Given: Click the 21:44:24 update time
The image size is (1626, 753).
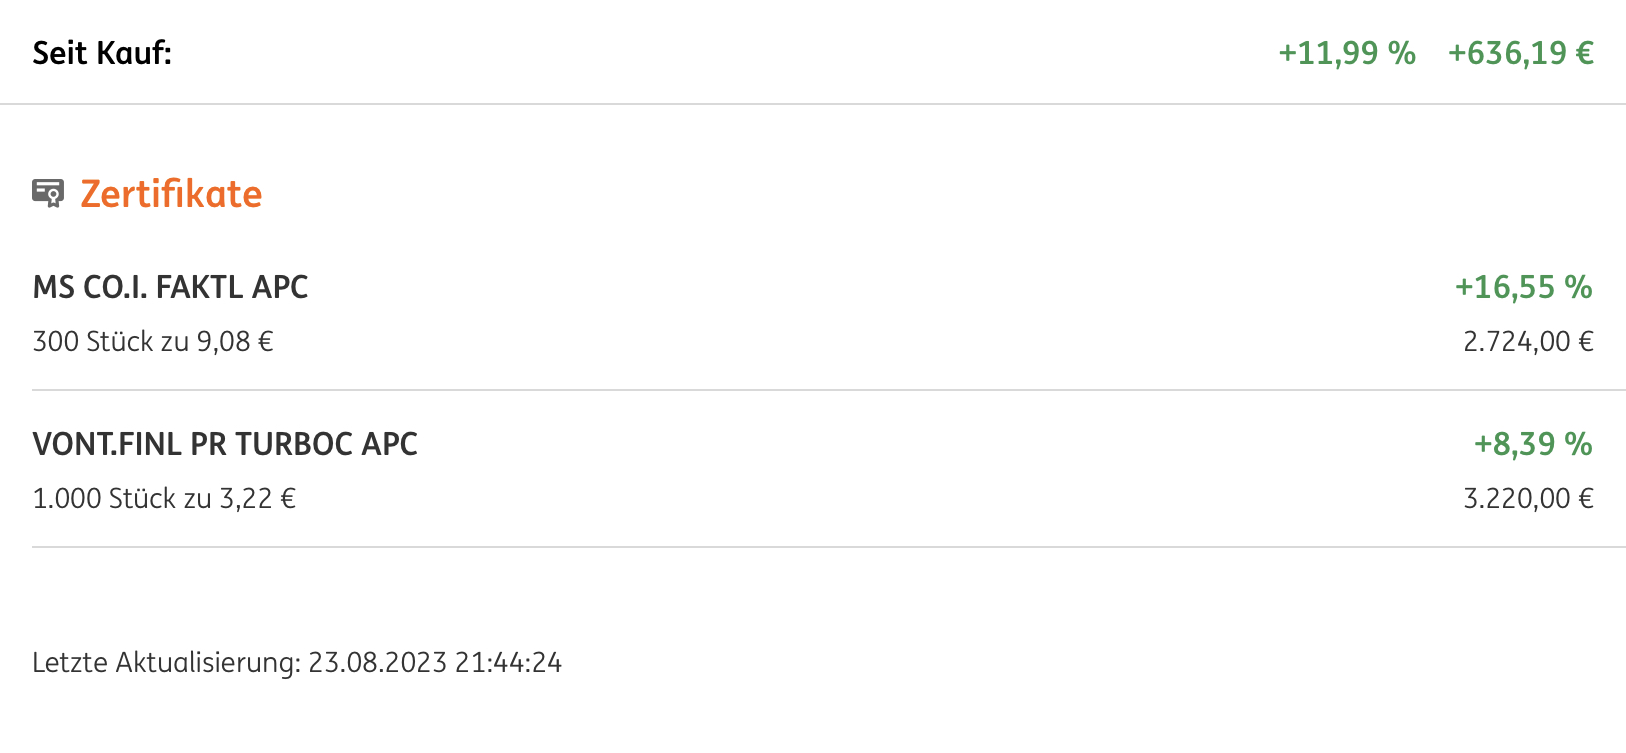Looking at the screenshot, I should pyautogui.click(x=509, y=663).
